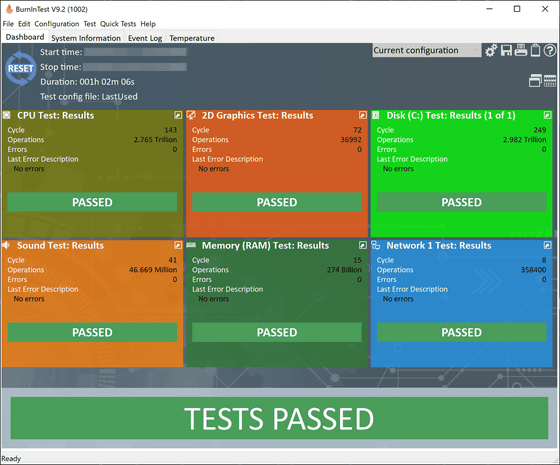Click Test config file: LastUsed text

(x=89, y=96)
